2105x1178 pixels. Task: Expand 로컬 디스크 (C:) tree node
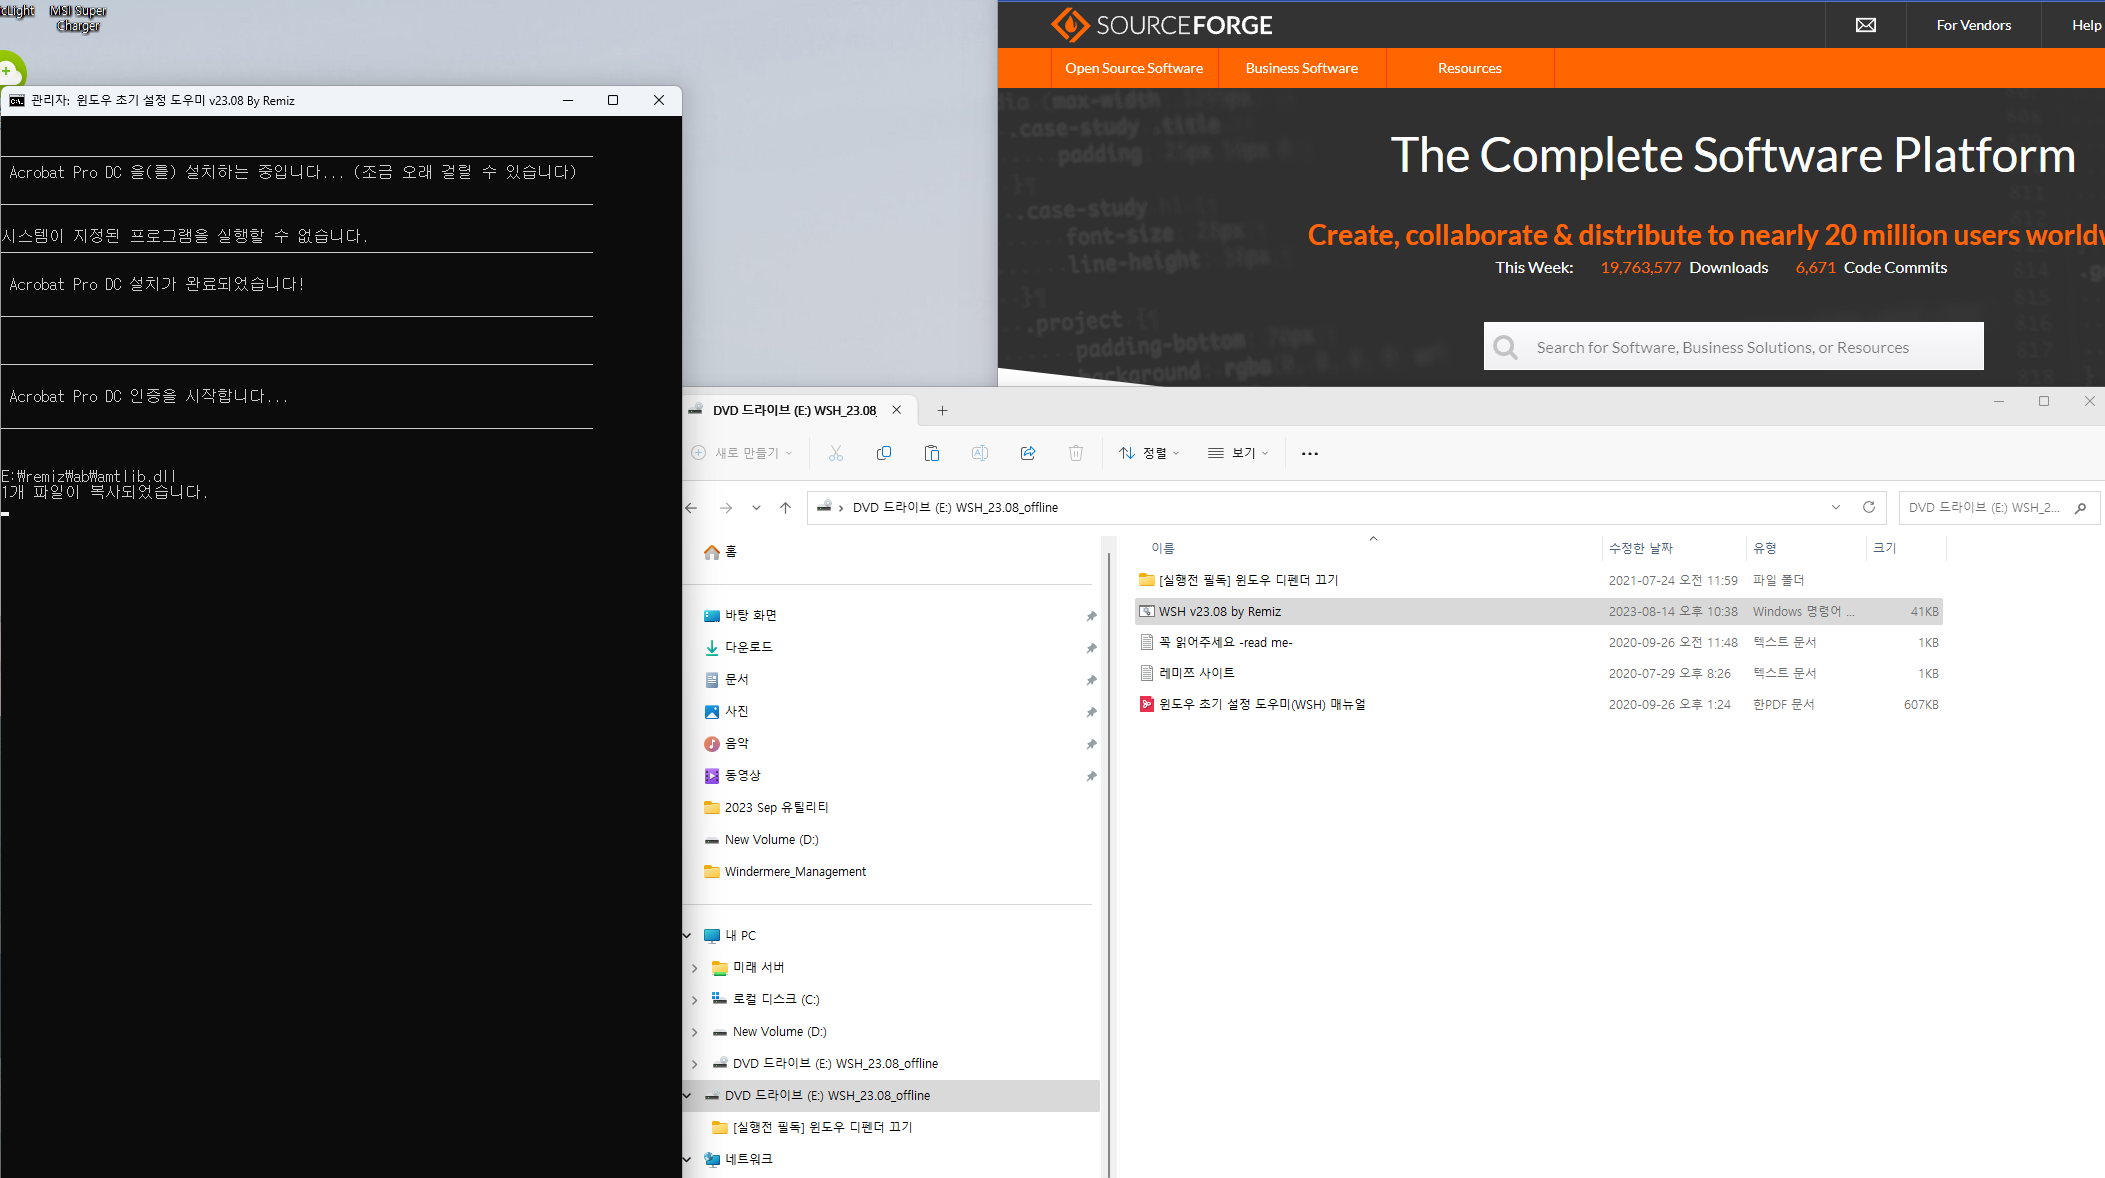(695, 1000)
